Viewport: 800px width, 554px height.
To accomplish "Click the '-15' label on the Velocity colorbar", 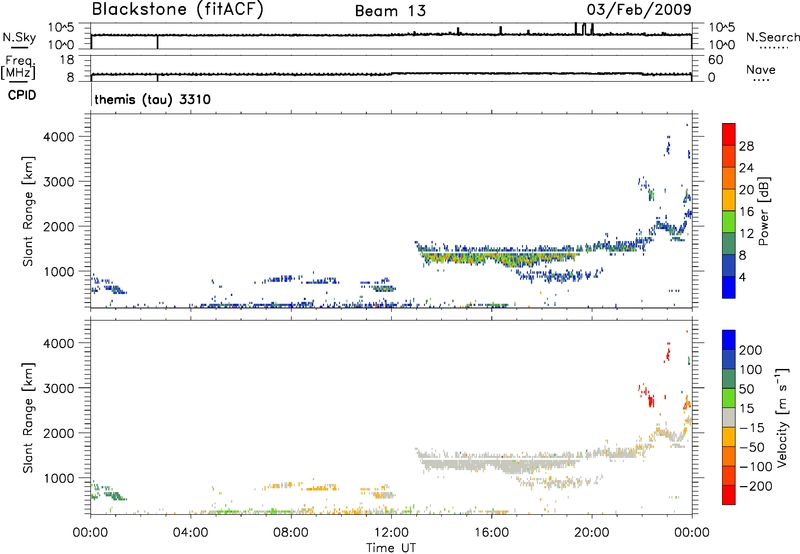I will click(752, 428).
